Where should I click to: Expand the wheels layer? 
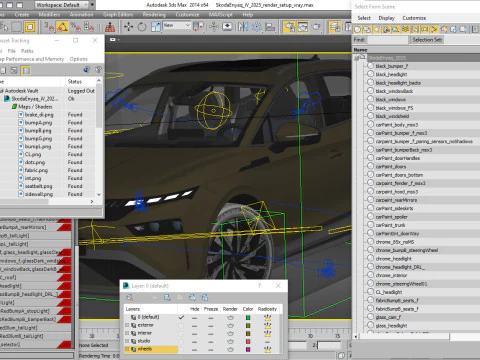[x=127, y=349]
